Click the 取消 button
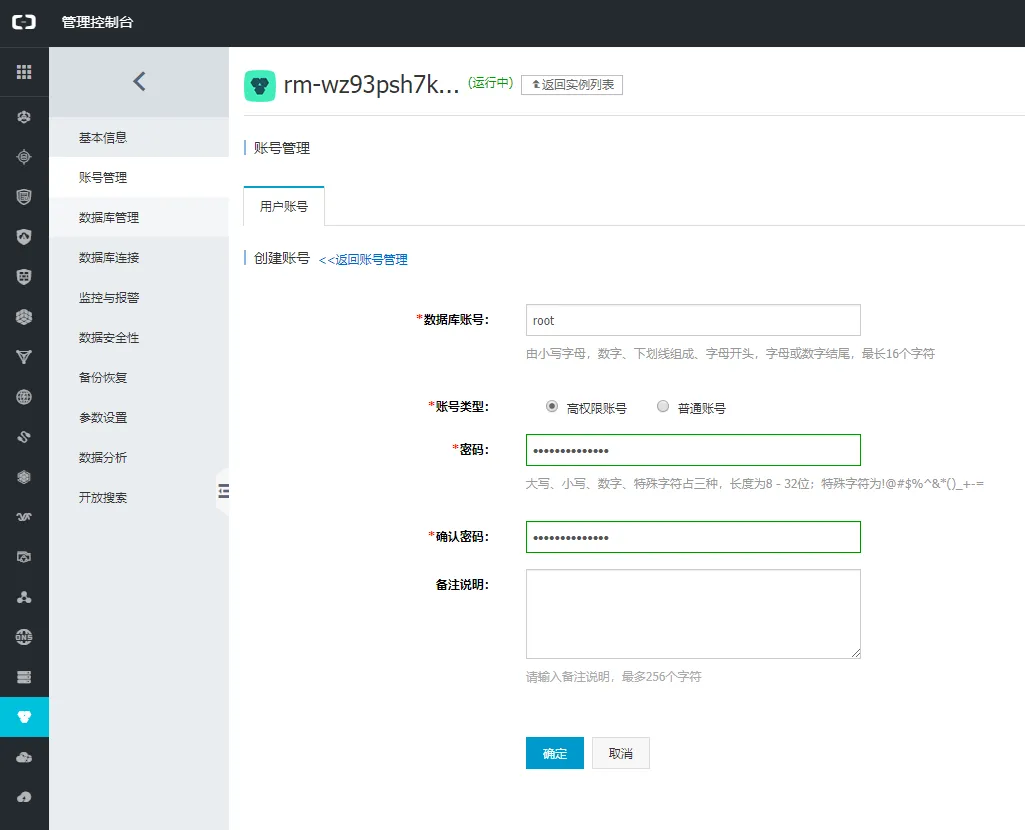The image size is (1025, 830). pos(621,753)
